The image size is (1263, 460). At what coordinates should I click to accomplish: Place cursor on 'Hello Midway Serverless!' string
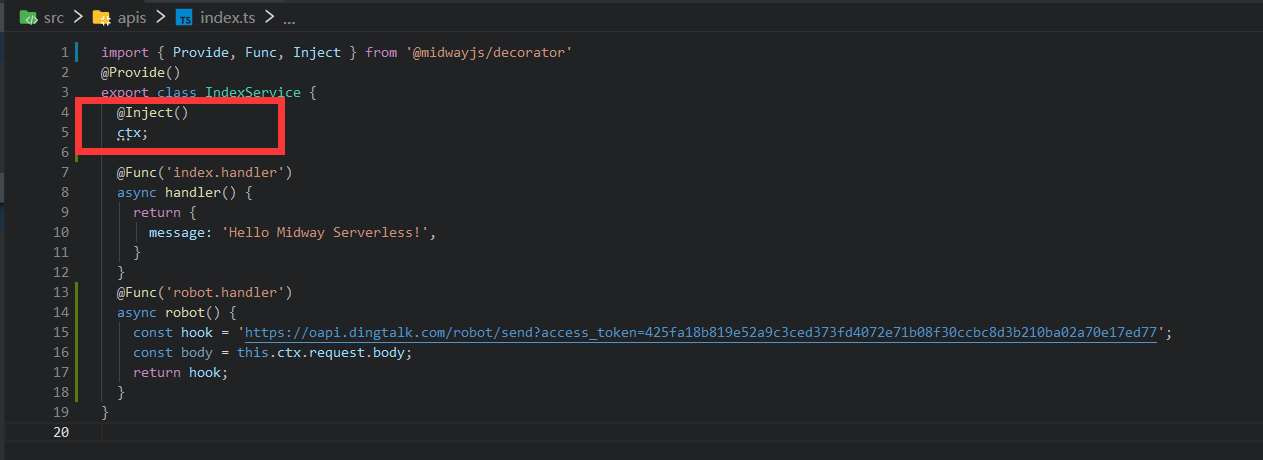click(331, 232)
